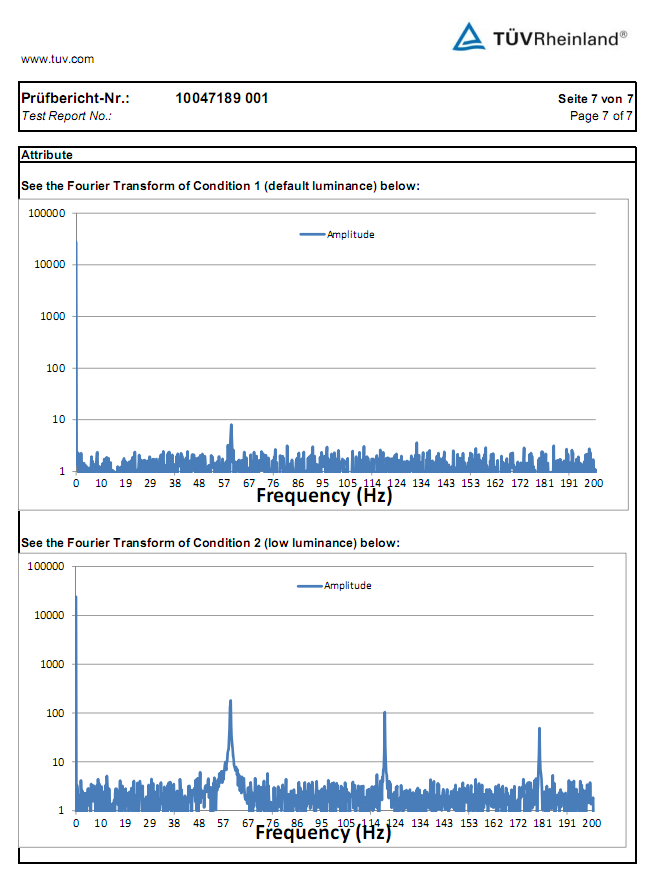
Task: Click x-axis label 181 in Condition 2 chart
Action: (542, 823)
